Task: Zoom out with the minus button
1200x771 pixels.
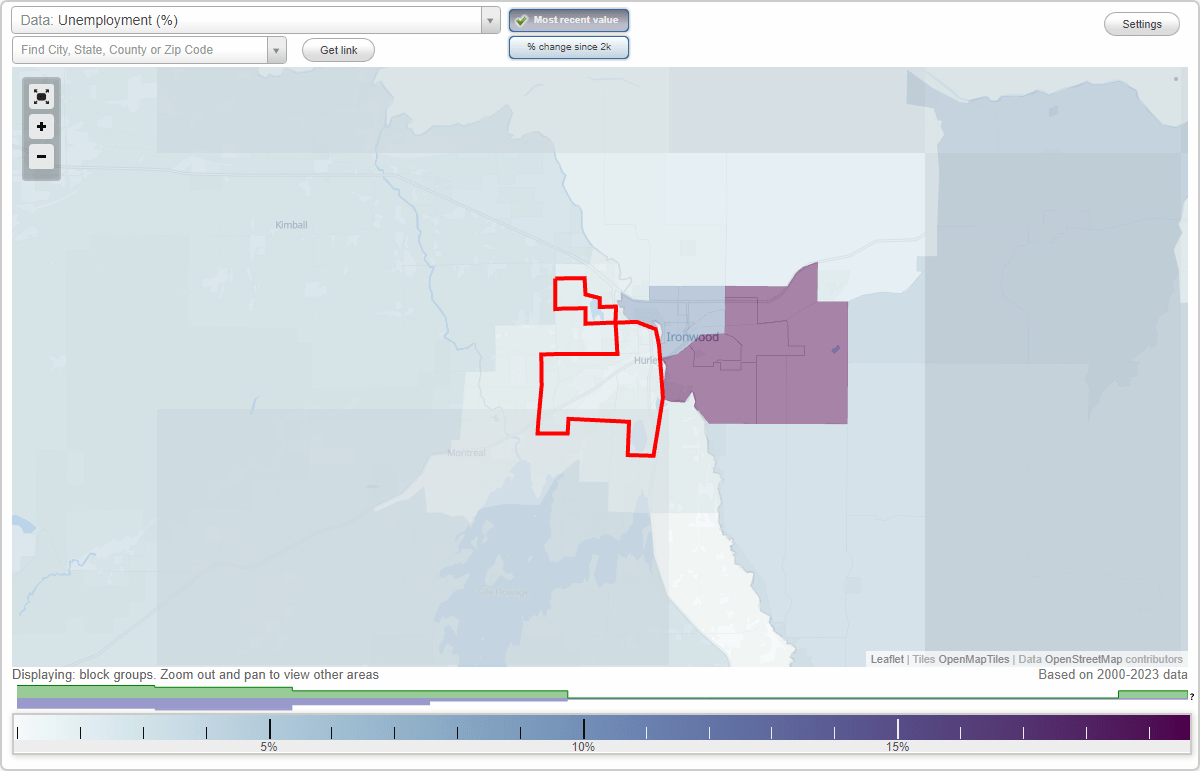Action: [41, 156]
